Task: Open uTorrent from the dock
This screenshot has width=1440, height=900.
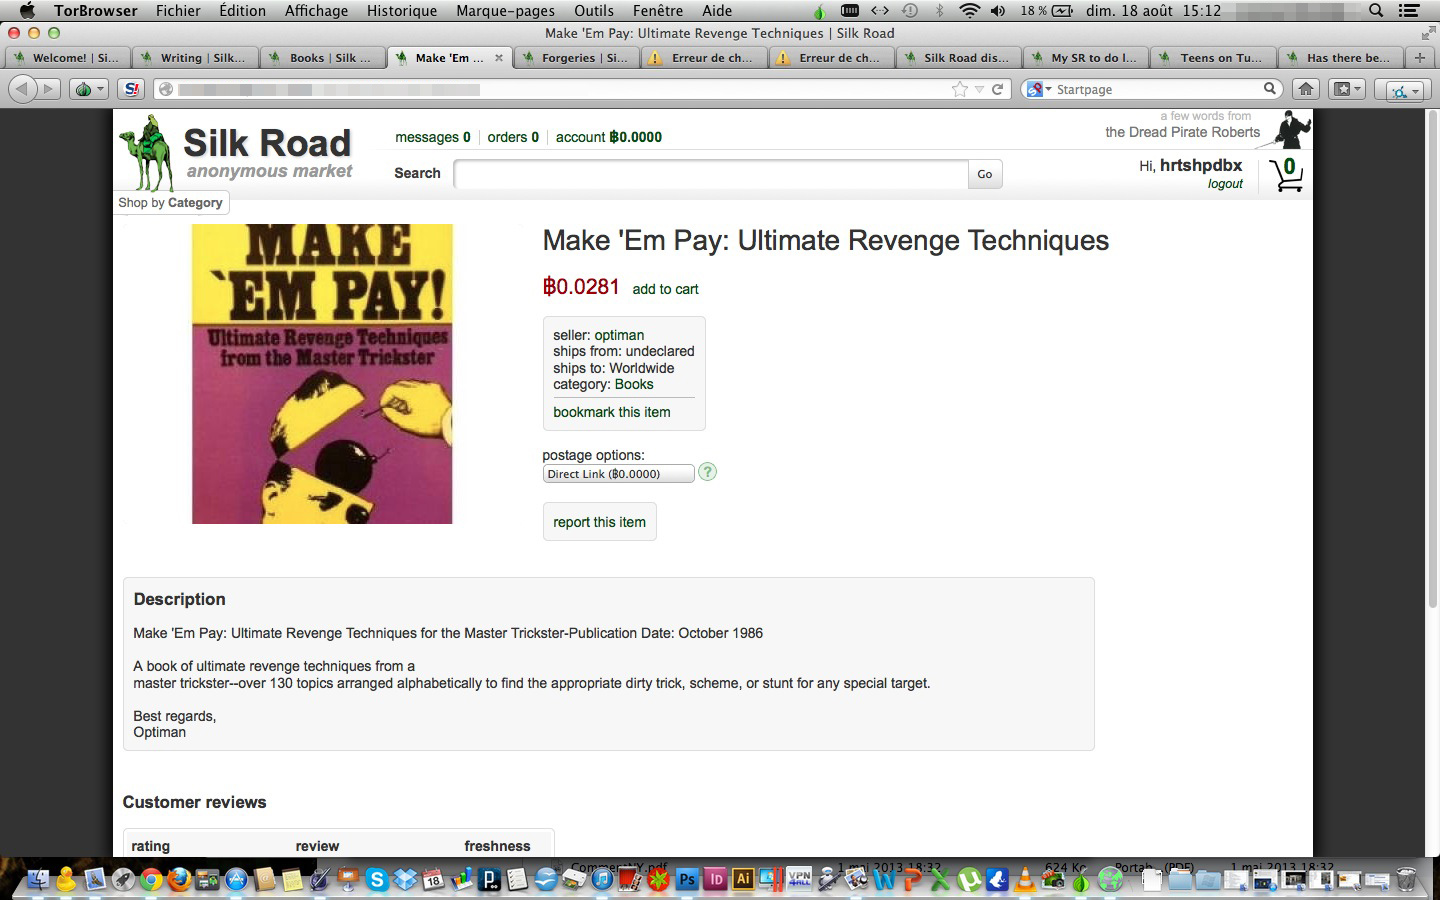Action: [969, 879]
